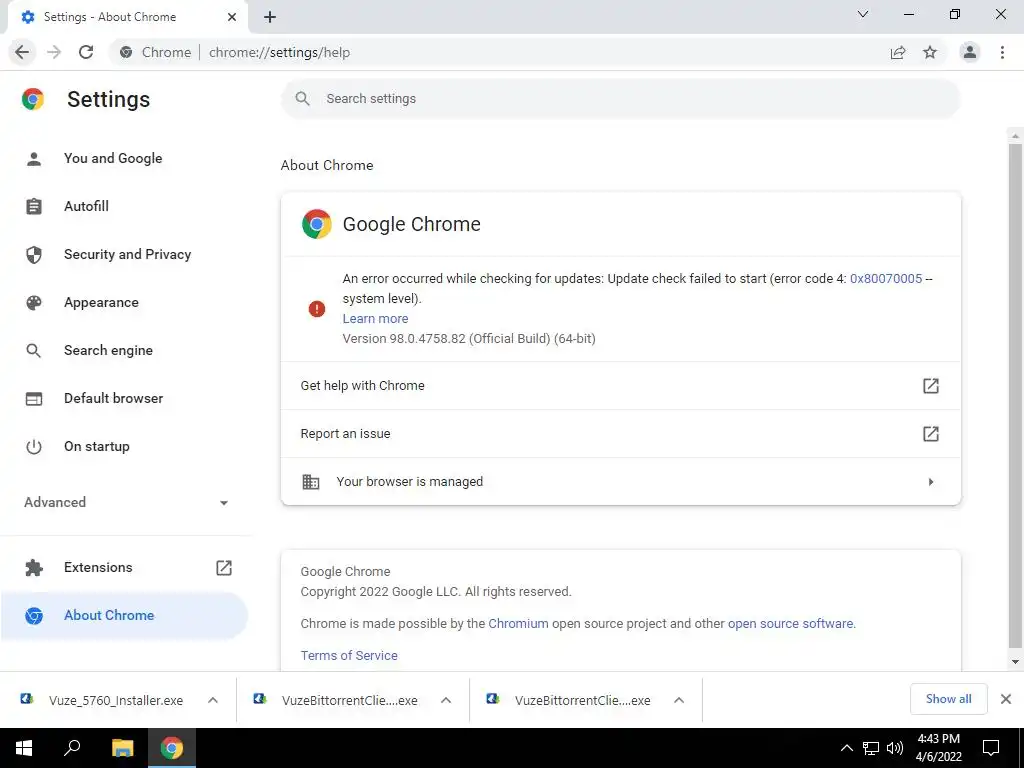Open You and Google settings
The width and height of the screenshot is (1024, 768).
click(113, 158)
